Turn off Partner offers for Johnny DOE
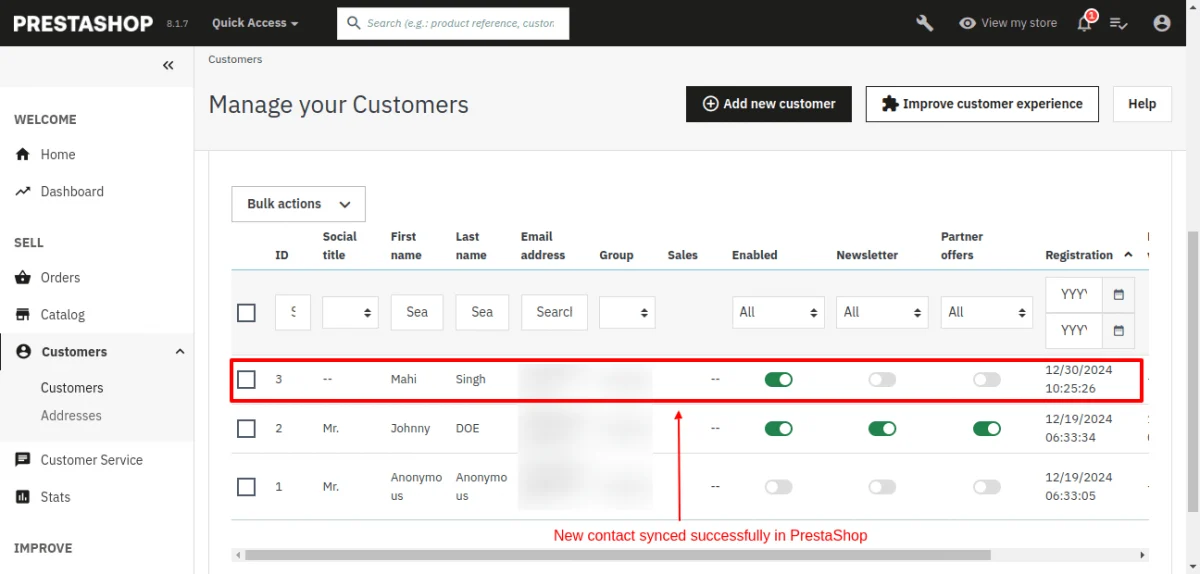 [986, 428]
